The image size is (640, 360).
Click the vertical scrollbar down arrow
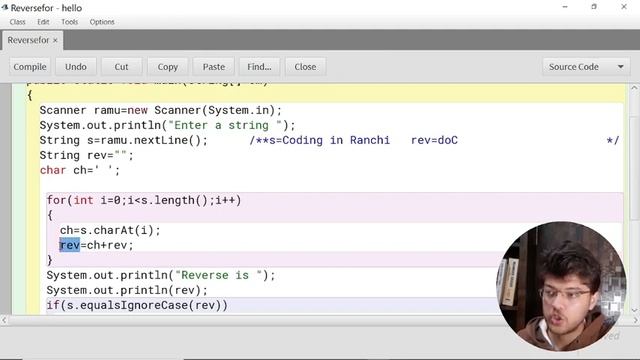(x=634, y=310)
